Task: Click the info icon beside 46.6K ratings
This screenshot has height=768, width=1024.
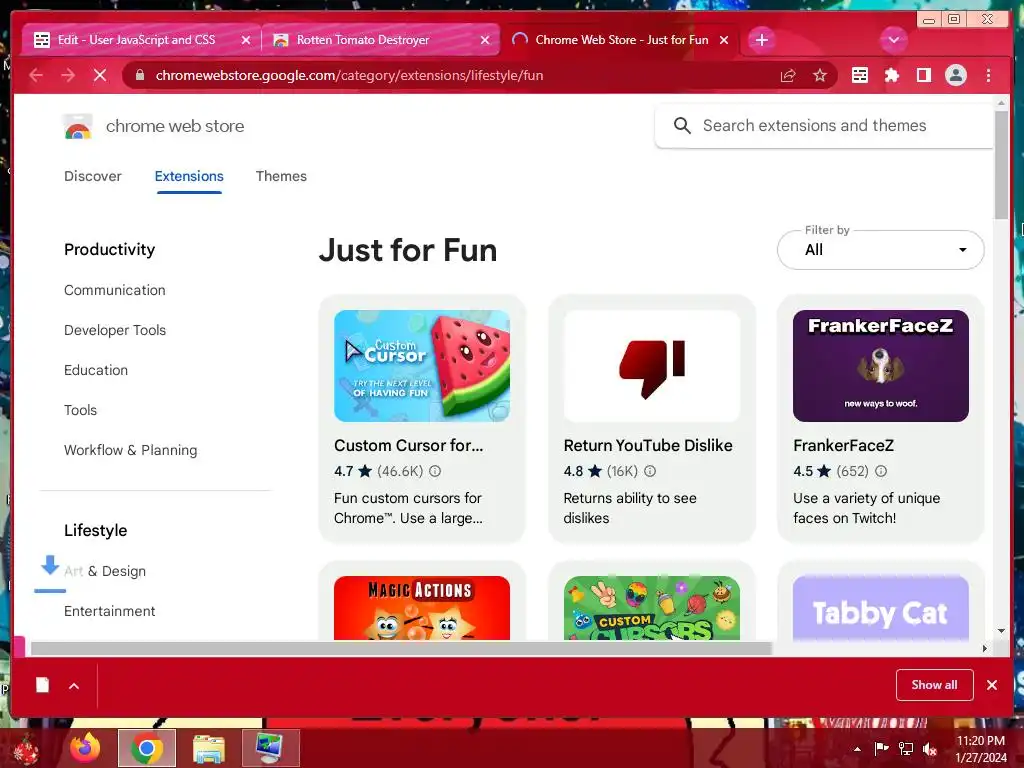Action: tap(435, 471)
